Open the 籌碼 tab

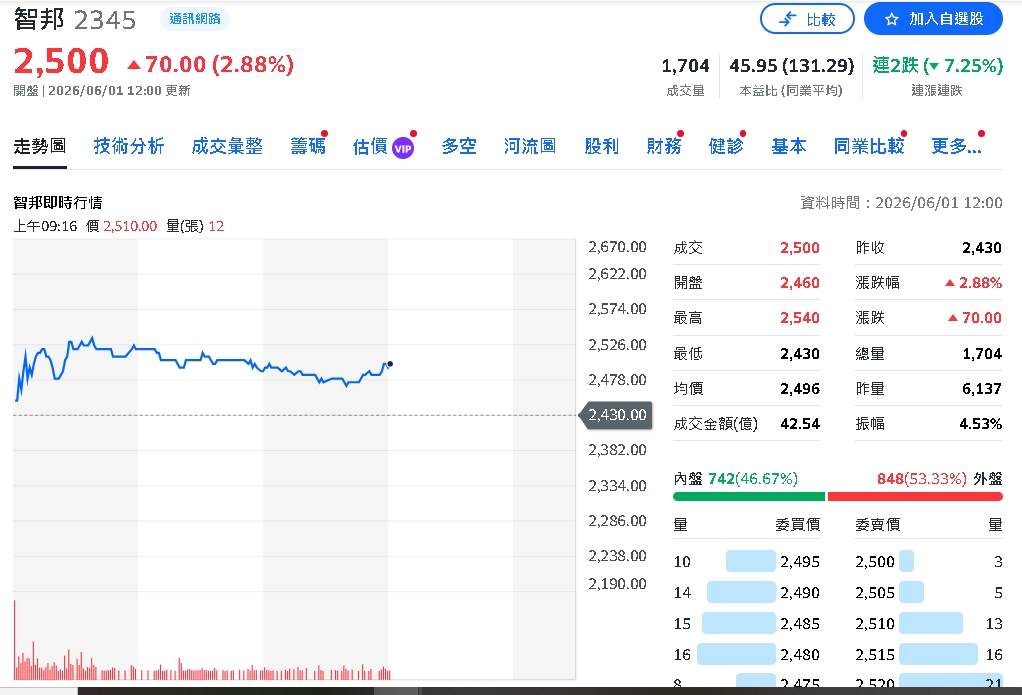click(x=308, y=146)
